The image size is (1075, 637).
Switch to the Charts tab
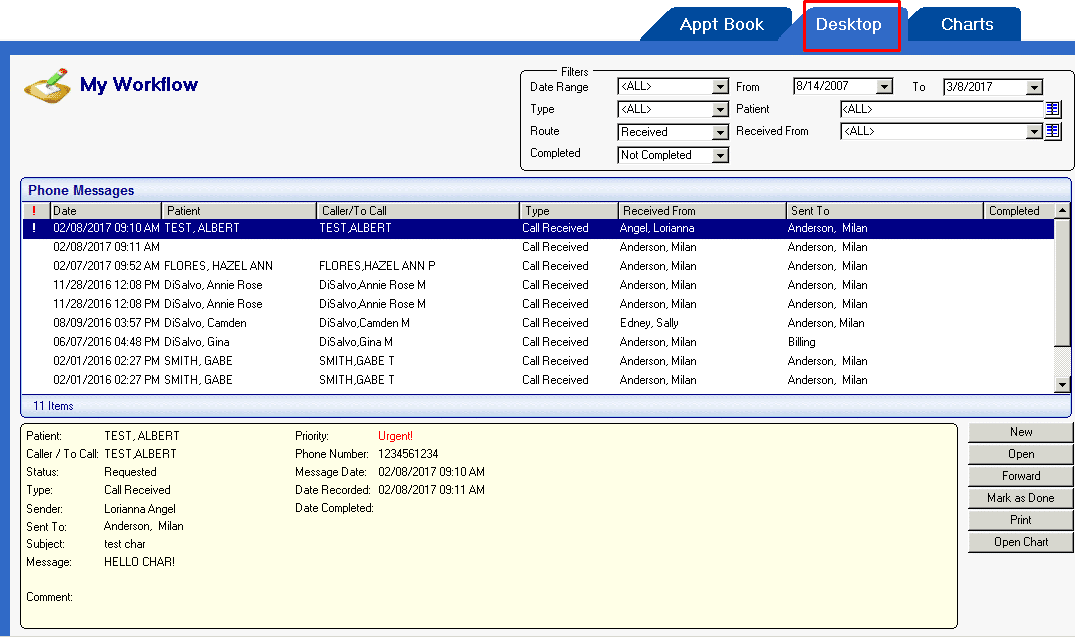(x=963, y=24)
